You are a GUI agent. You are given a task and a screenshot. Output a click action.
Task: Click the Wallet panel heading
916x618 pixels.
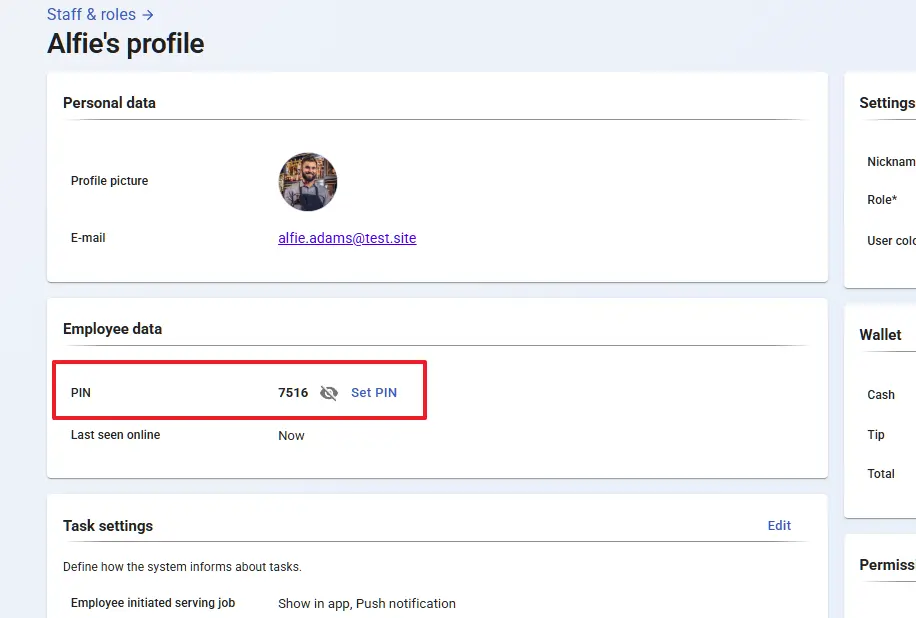pyautogui.click(x=880, y=335)
